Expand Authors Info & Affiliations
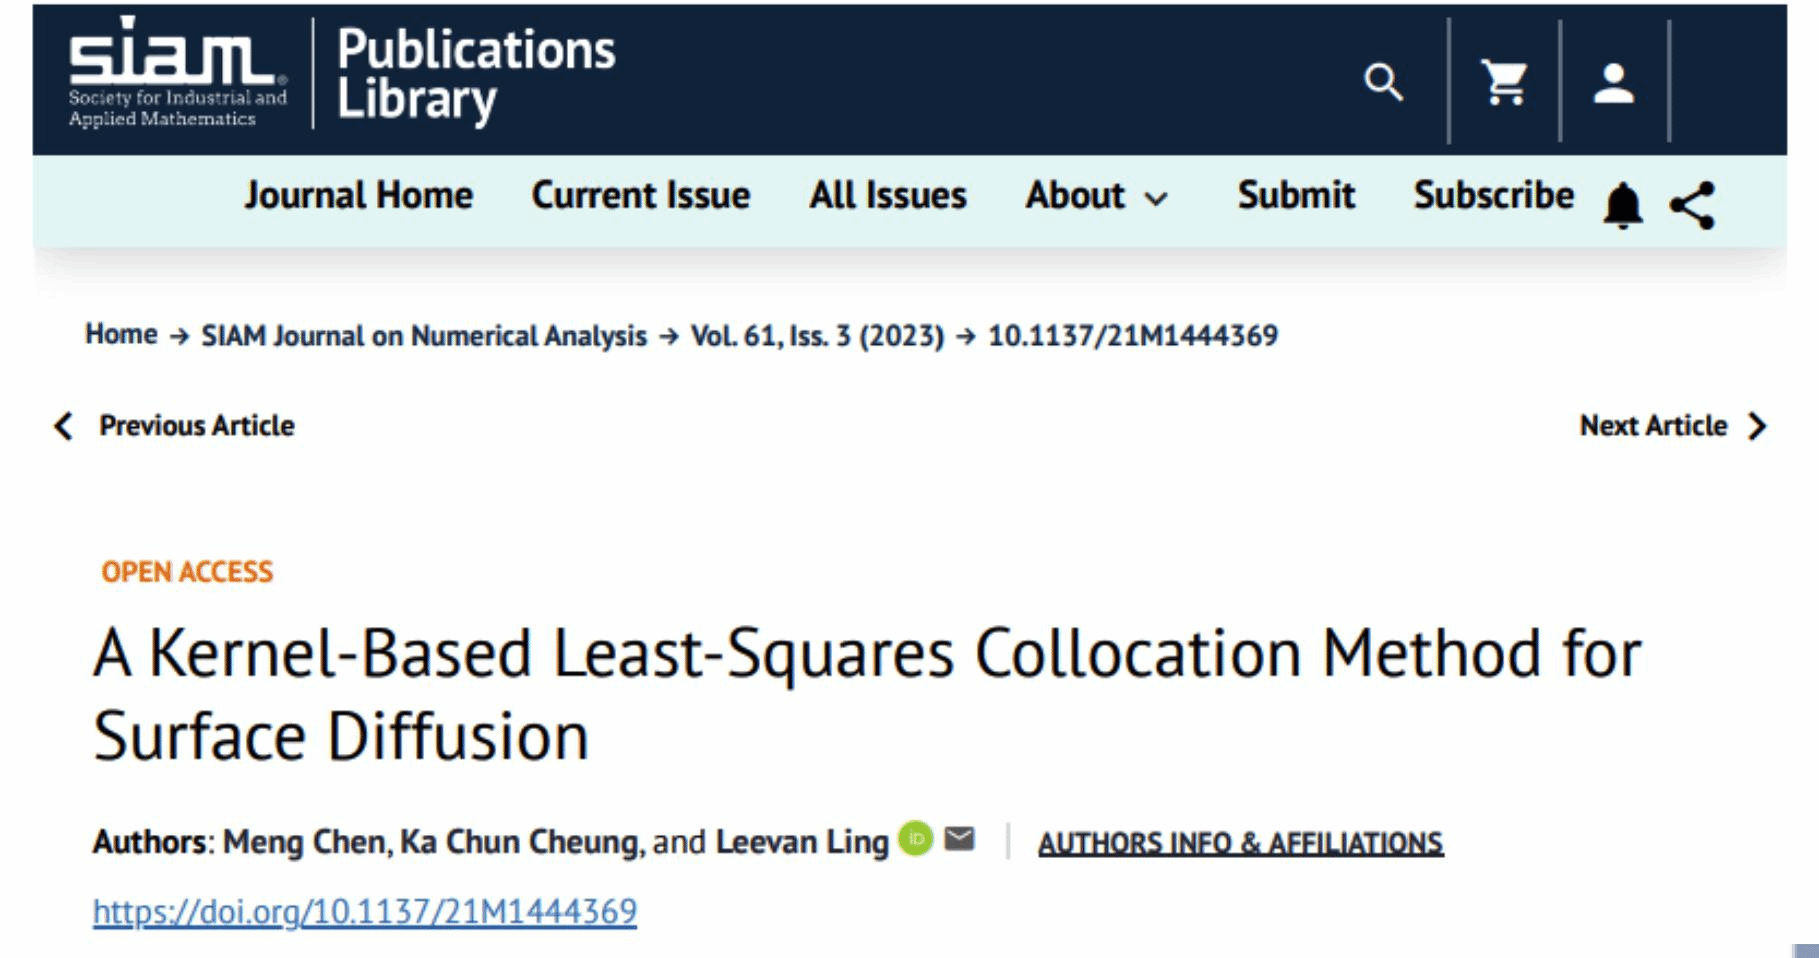The width and height of the screenshot is (1819, 958). pyautogui.click(x=1240, y=843)
